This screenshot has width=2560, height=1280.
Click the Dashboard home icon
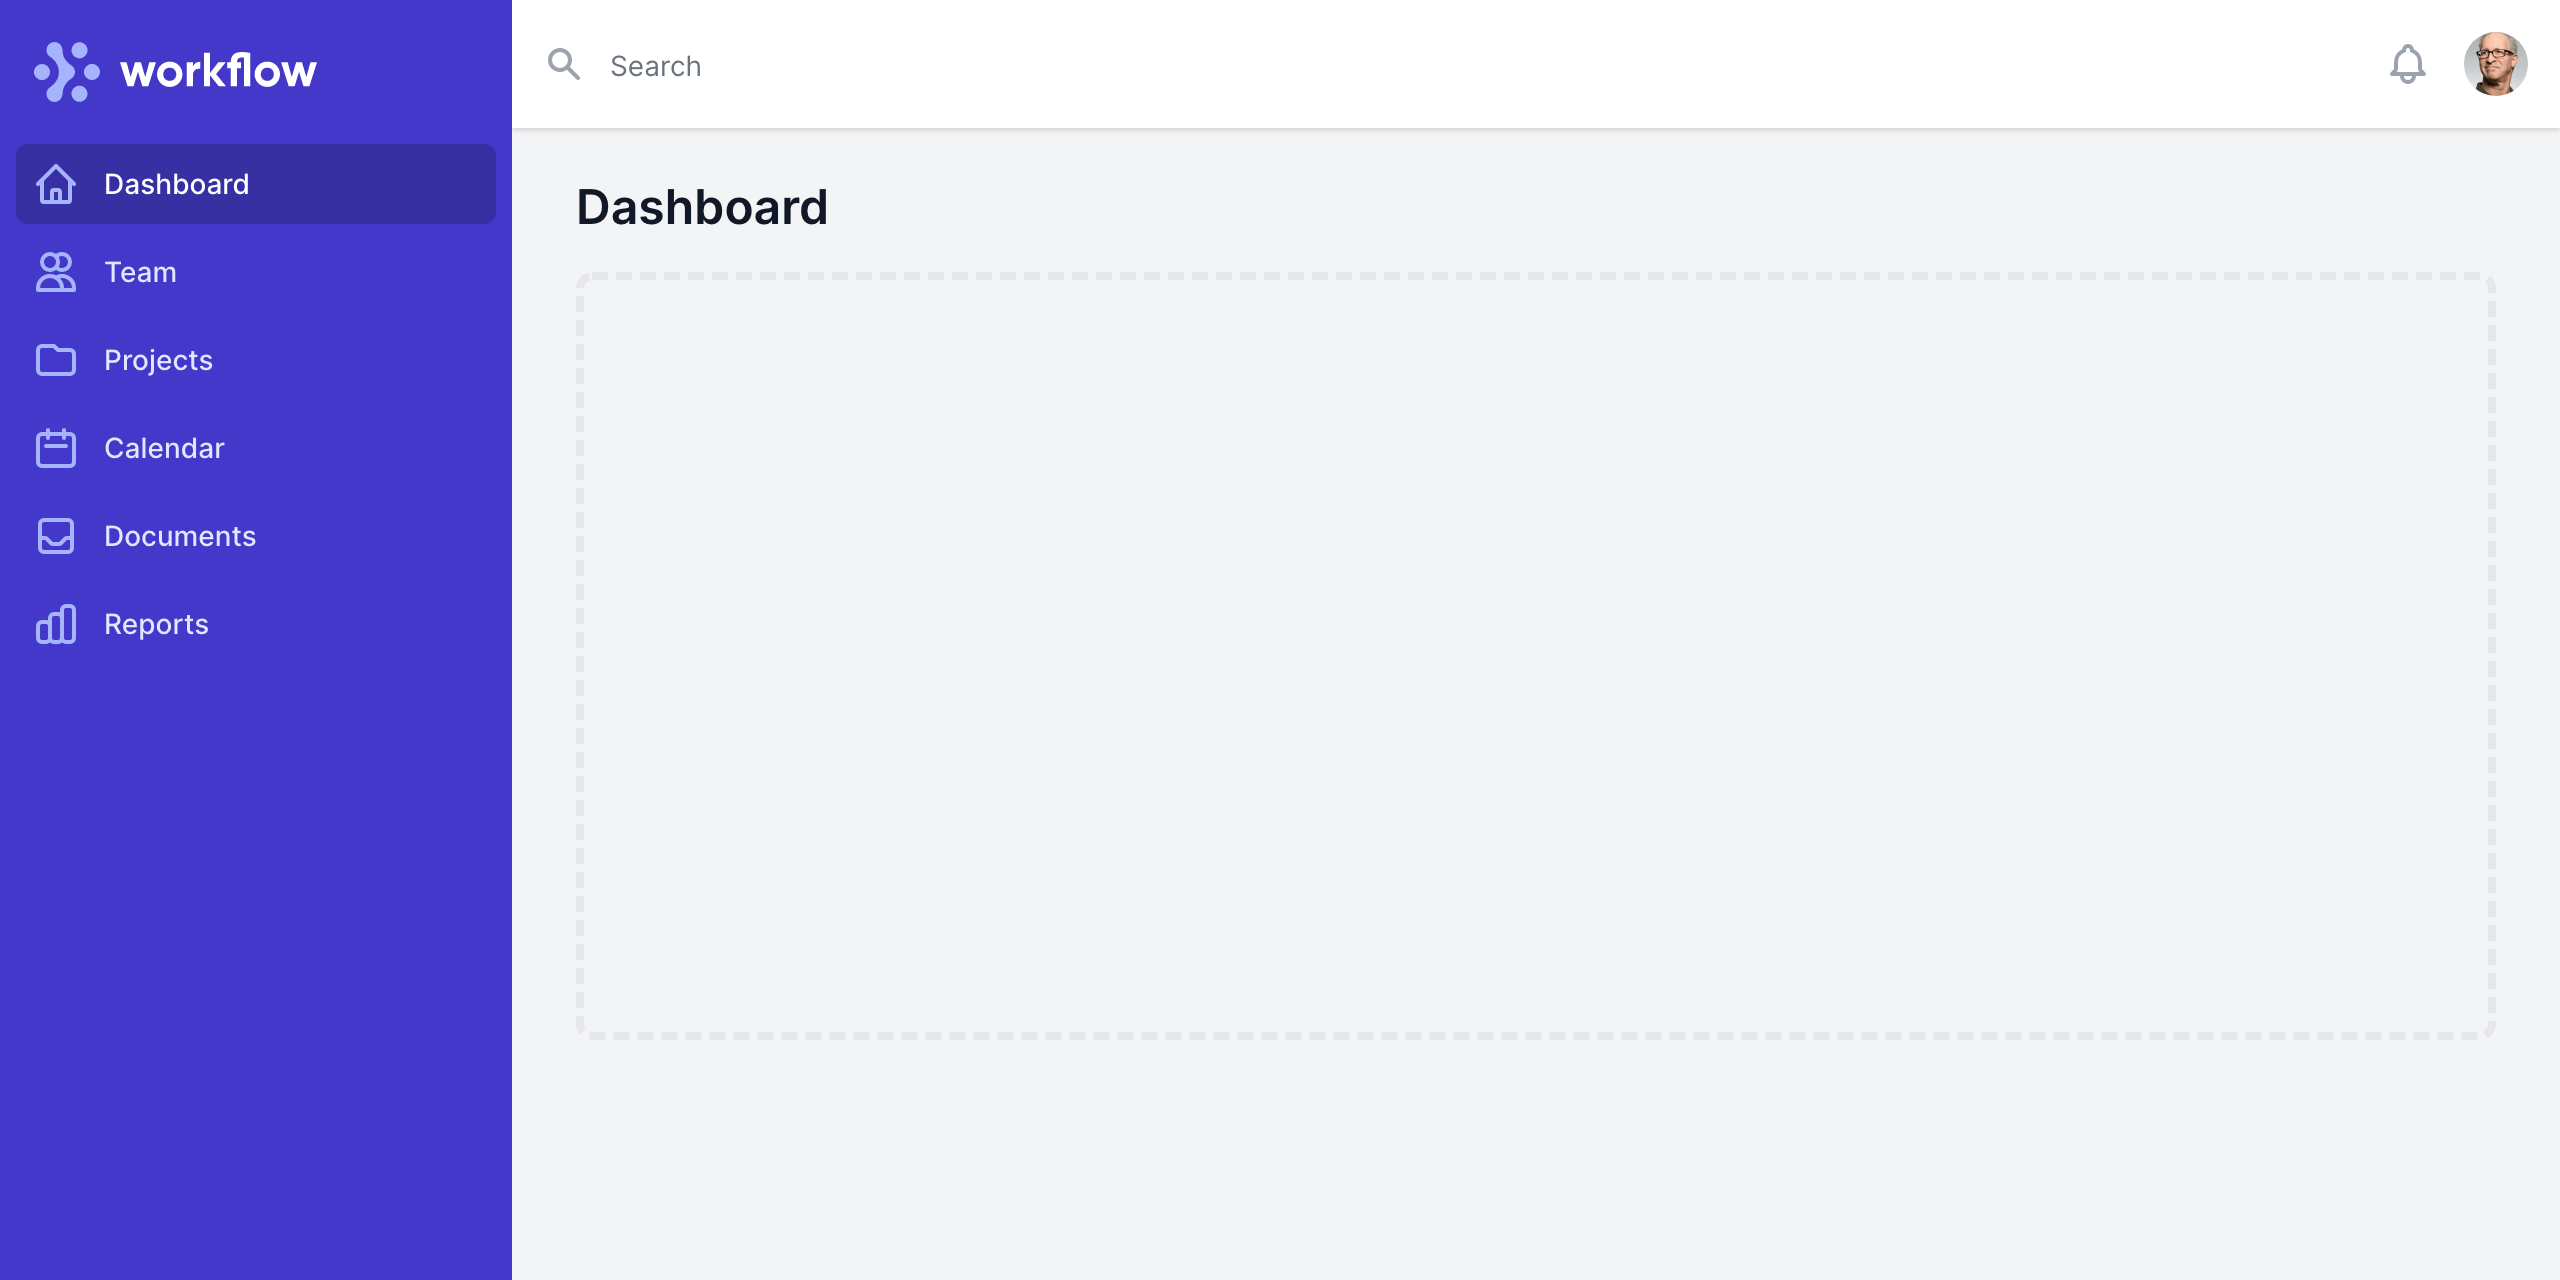coord(56,184)
